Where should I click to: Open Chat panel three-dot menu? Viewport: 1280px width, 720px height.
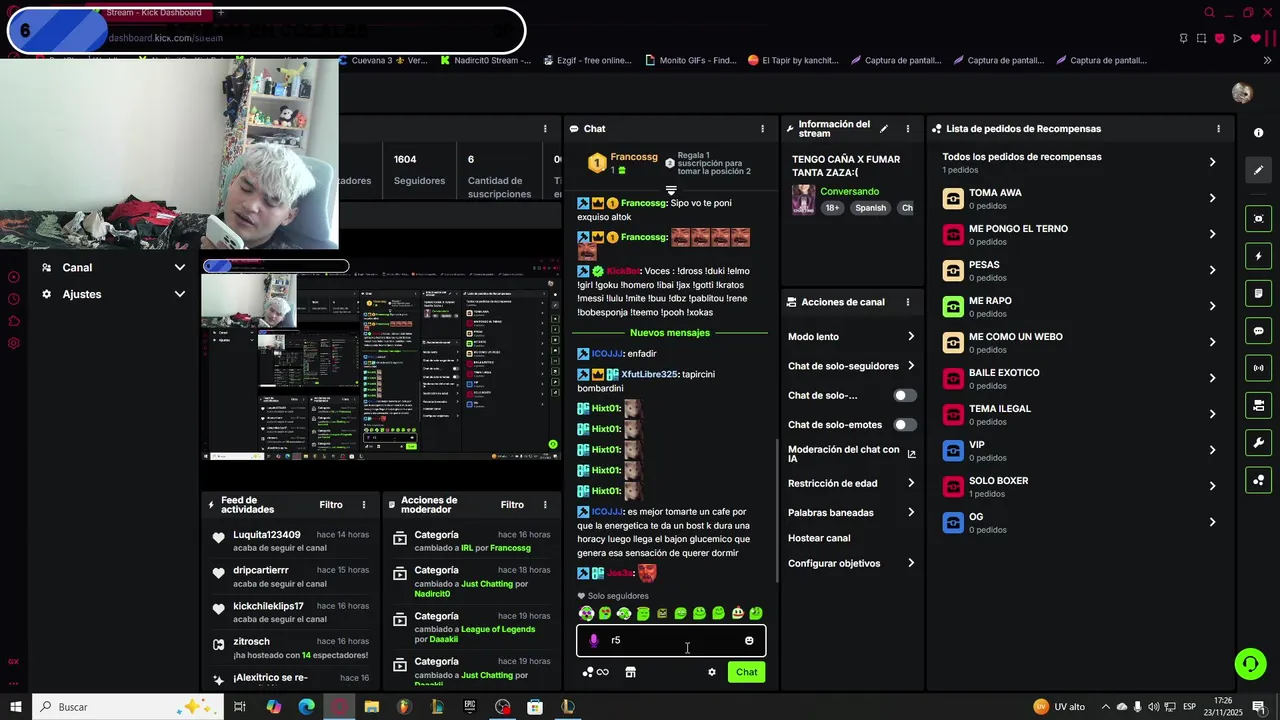pos(762,129)
